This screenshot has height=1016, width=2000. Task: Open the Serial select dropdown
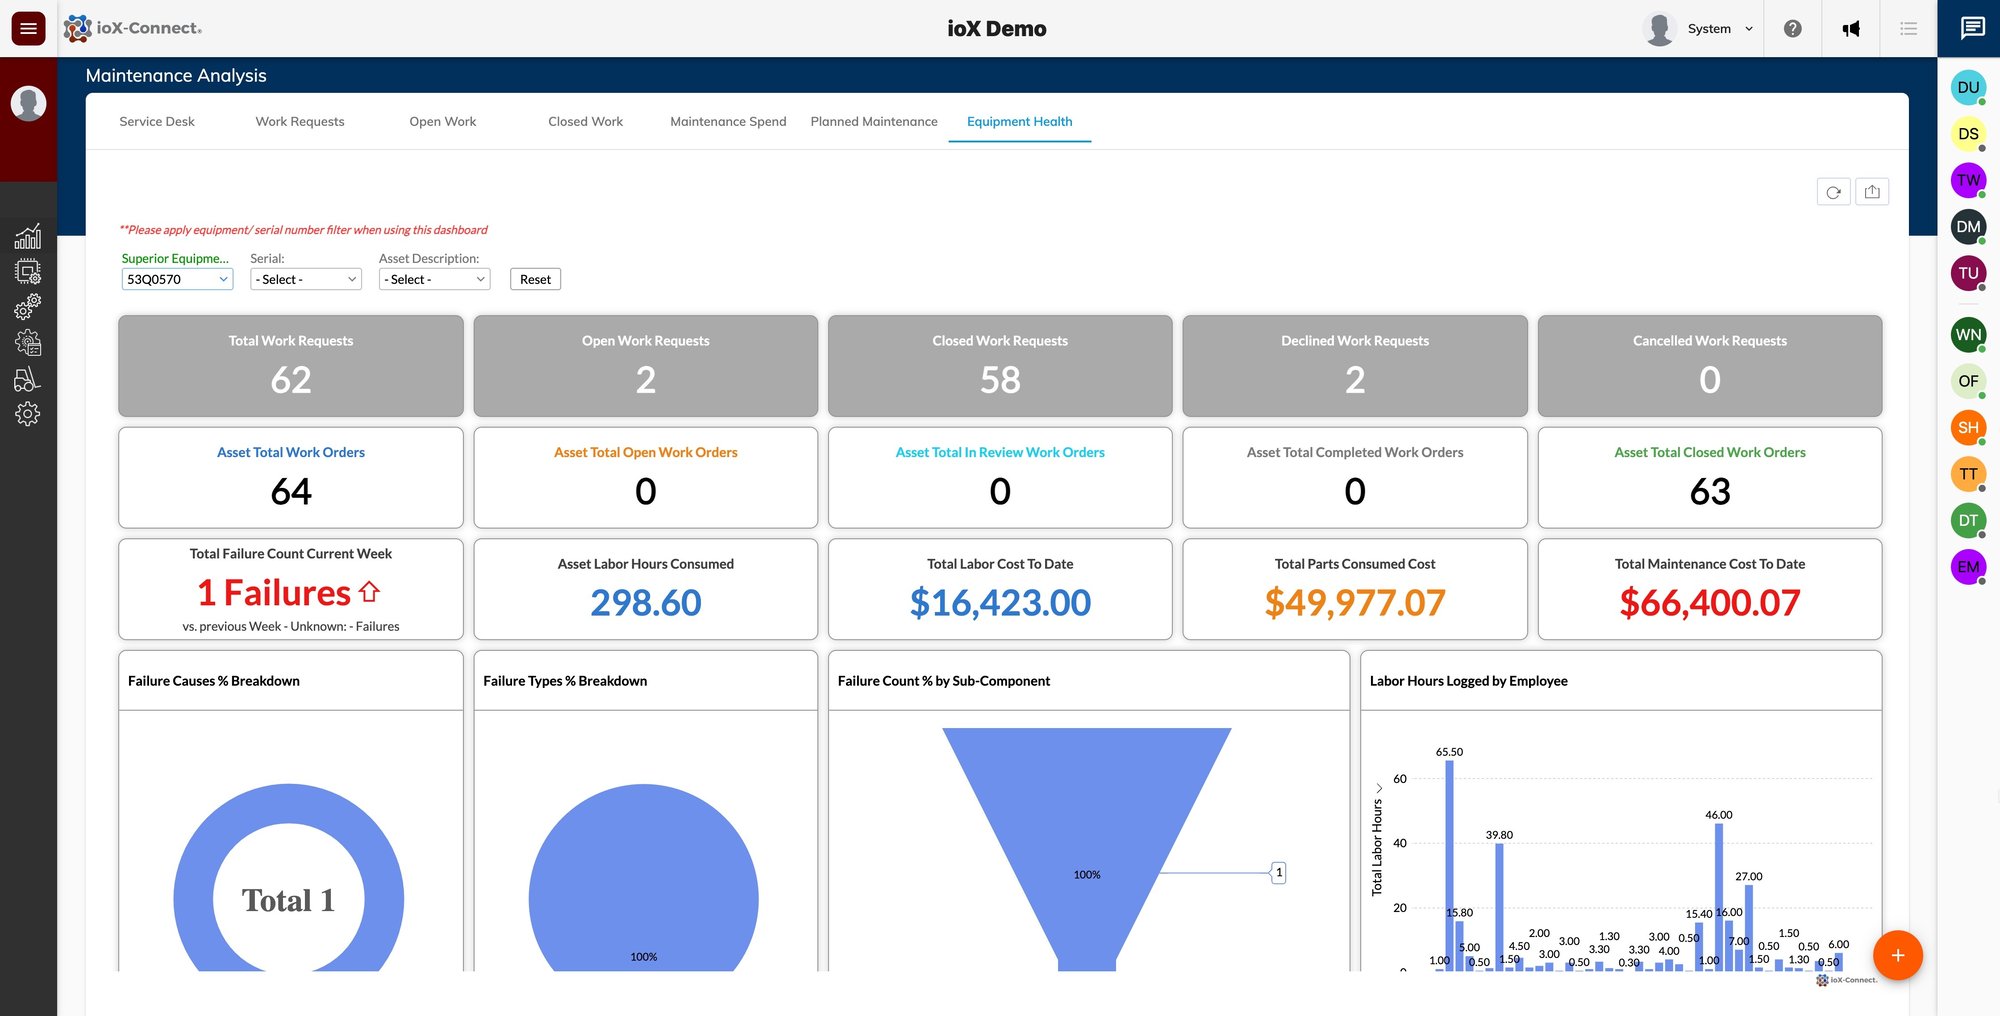click(x=306, y=279)
